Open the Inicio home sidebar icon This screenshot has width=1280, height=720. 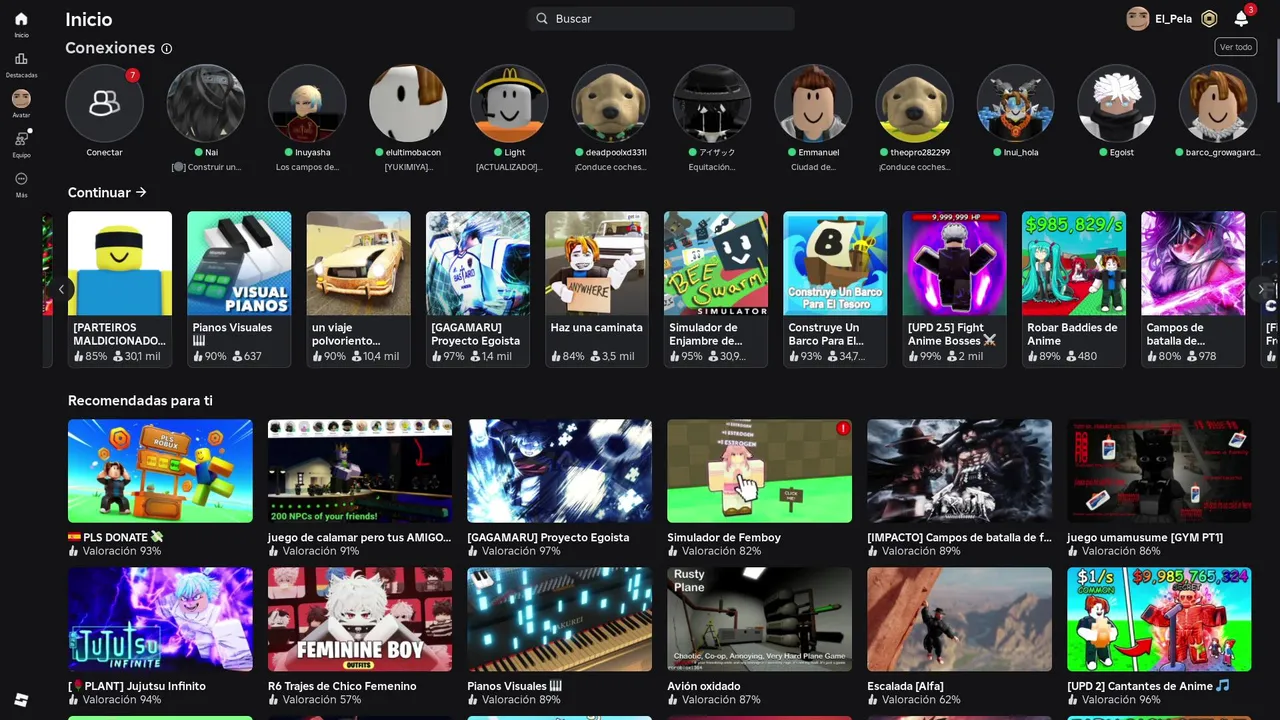[x=21, y=19]
